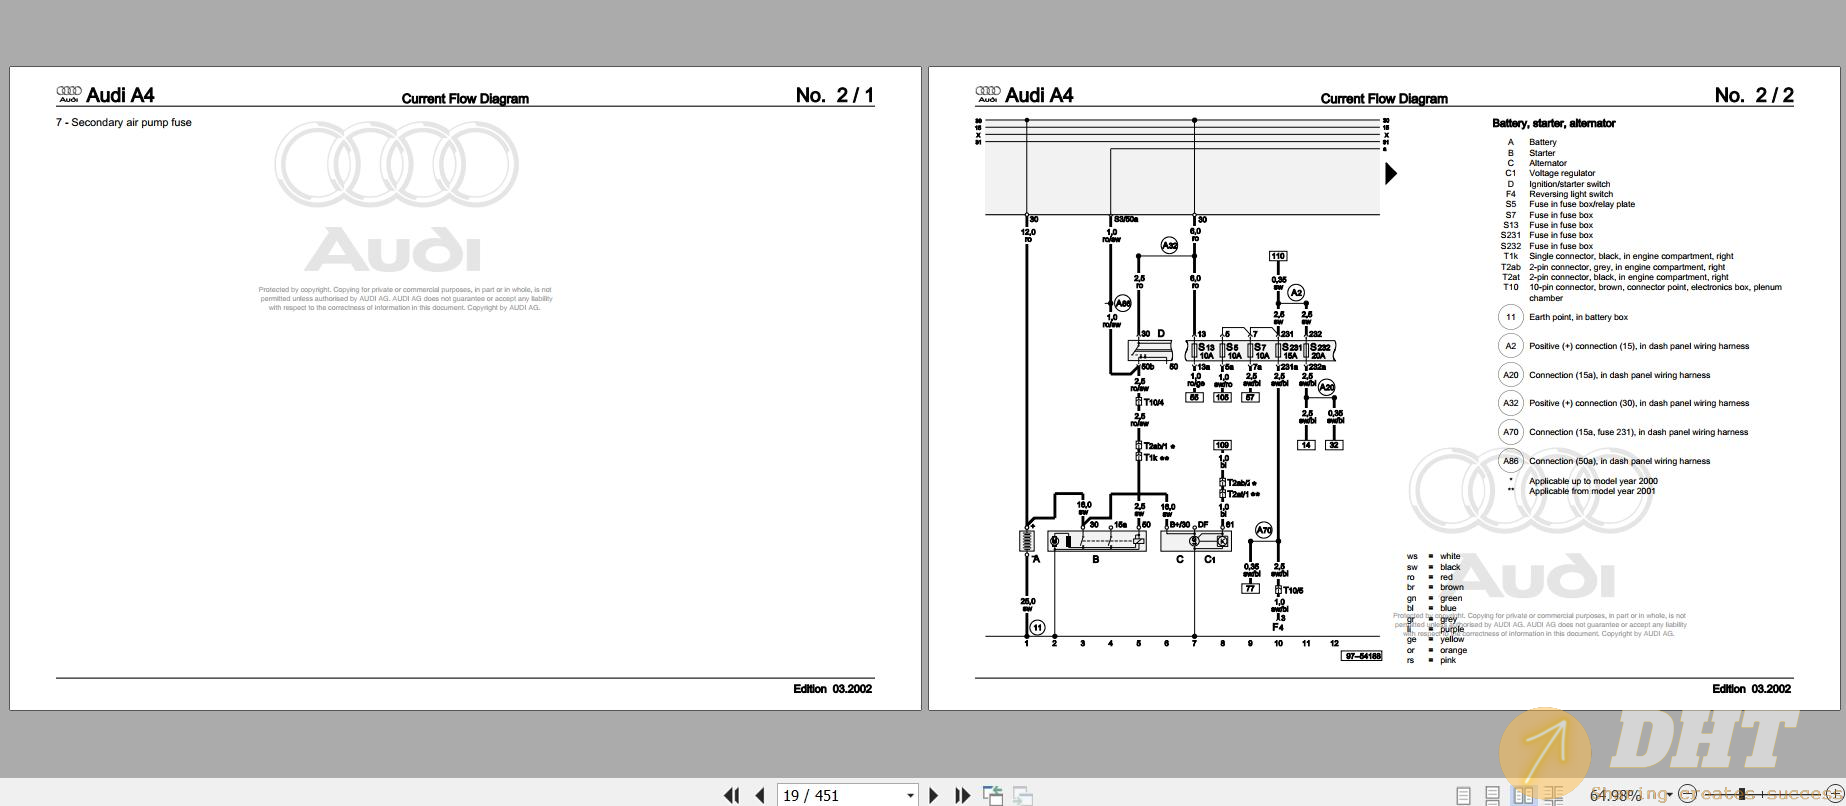Screen dimensions: 1846x806
Task: Click the diagram number 97-54168 box
Action: pos(1361,656)
